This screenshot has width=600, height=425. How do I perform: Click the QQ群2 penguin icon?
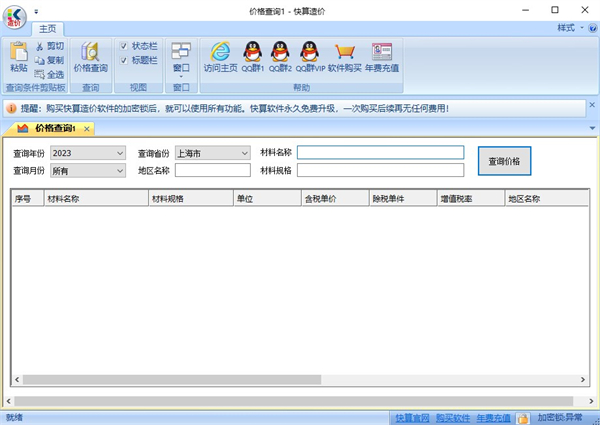[280, 52]
